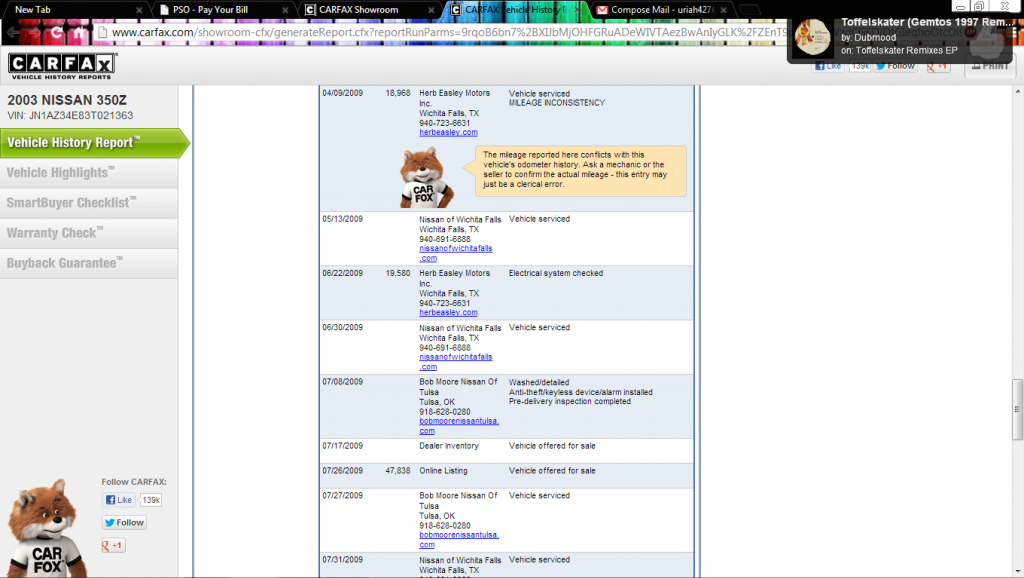This screenshot has height=578, width=1024.
Task: Click the Toffelskater notification album art
Action: pyautogui.click(x=812, y=37)
